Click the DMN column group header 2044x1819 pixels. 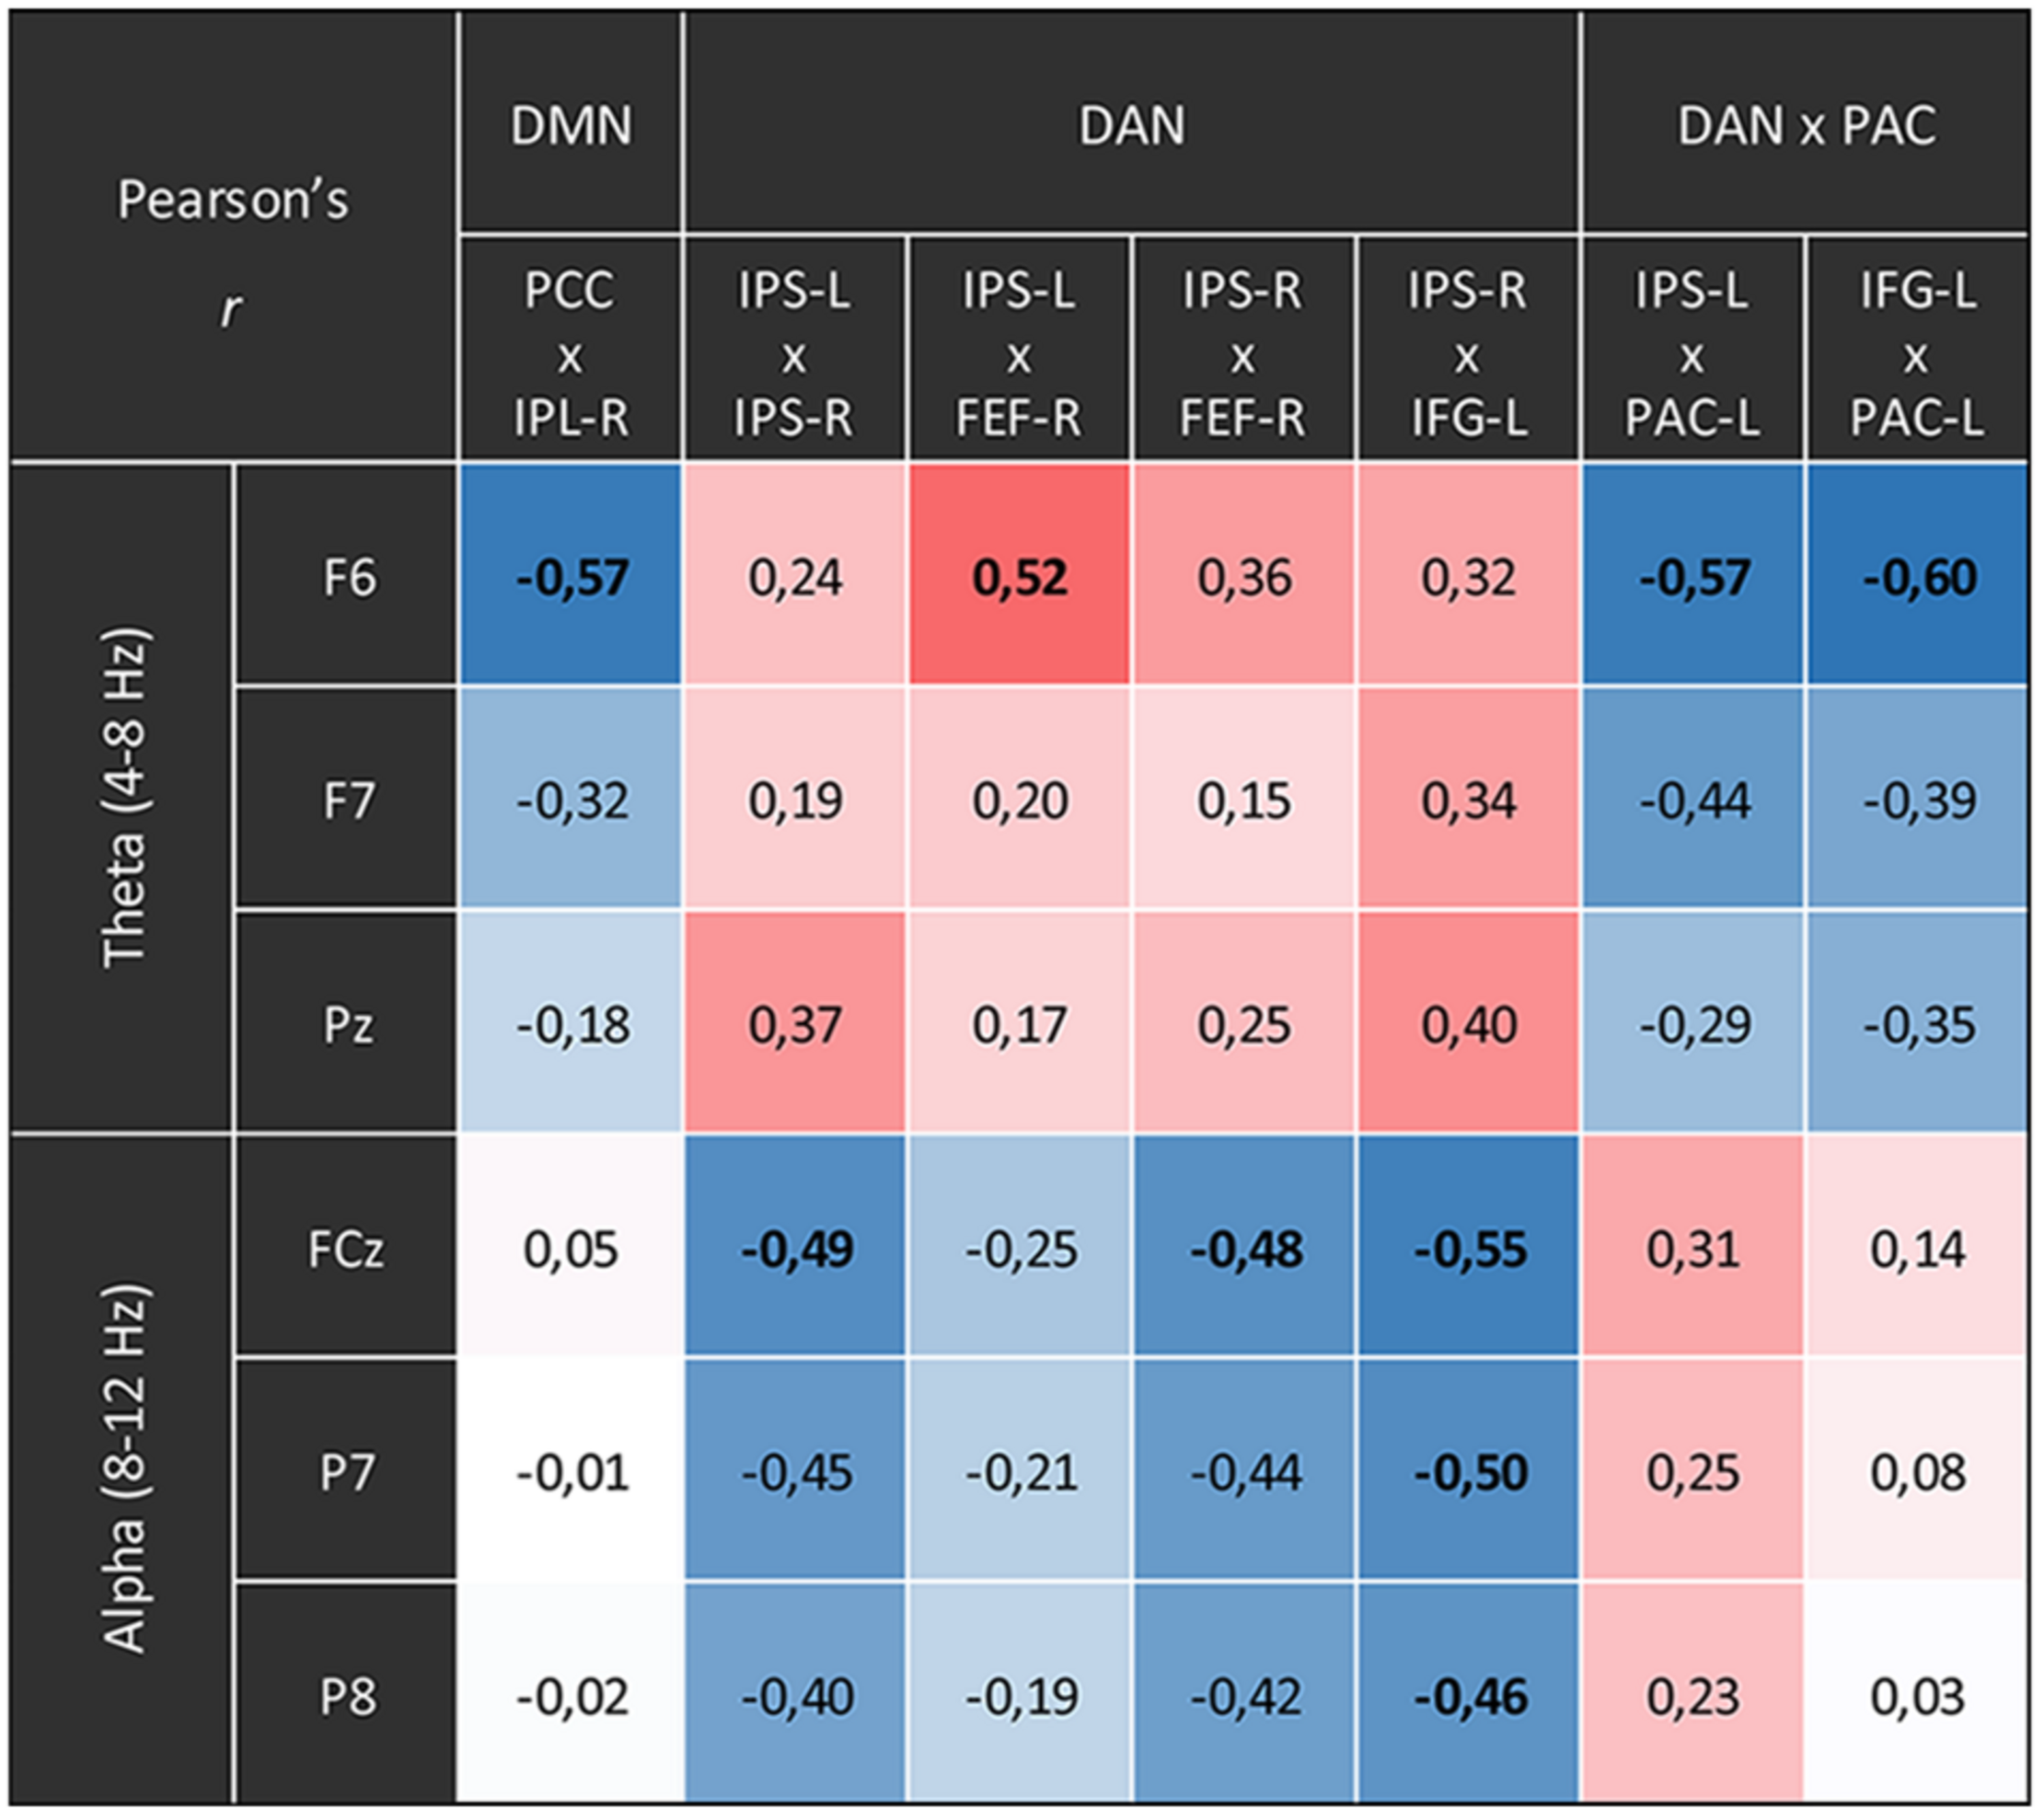[x=571, y=125]
